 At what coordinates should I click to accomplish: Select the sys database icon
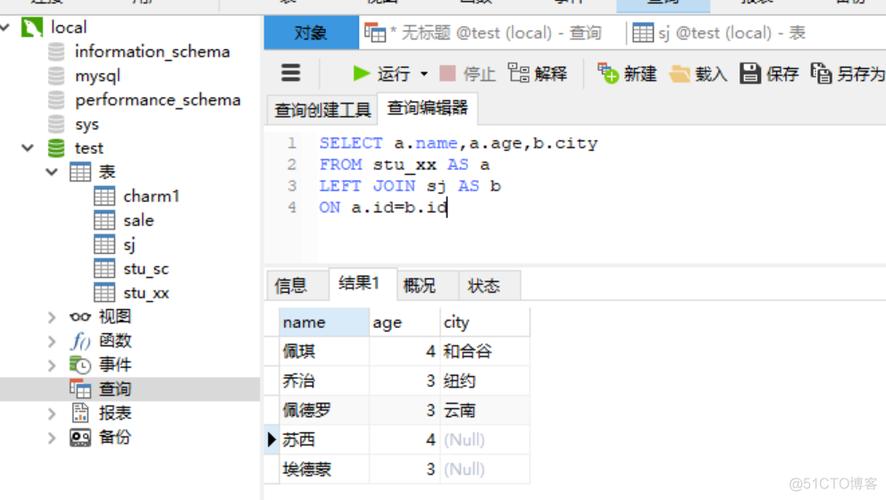tap(56, 124)
